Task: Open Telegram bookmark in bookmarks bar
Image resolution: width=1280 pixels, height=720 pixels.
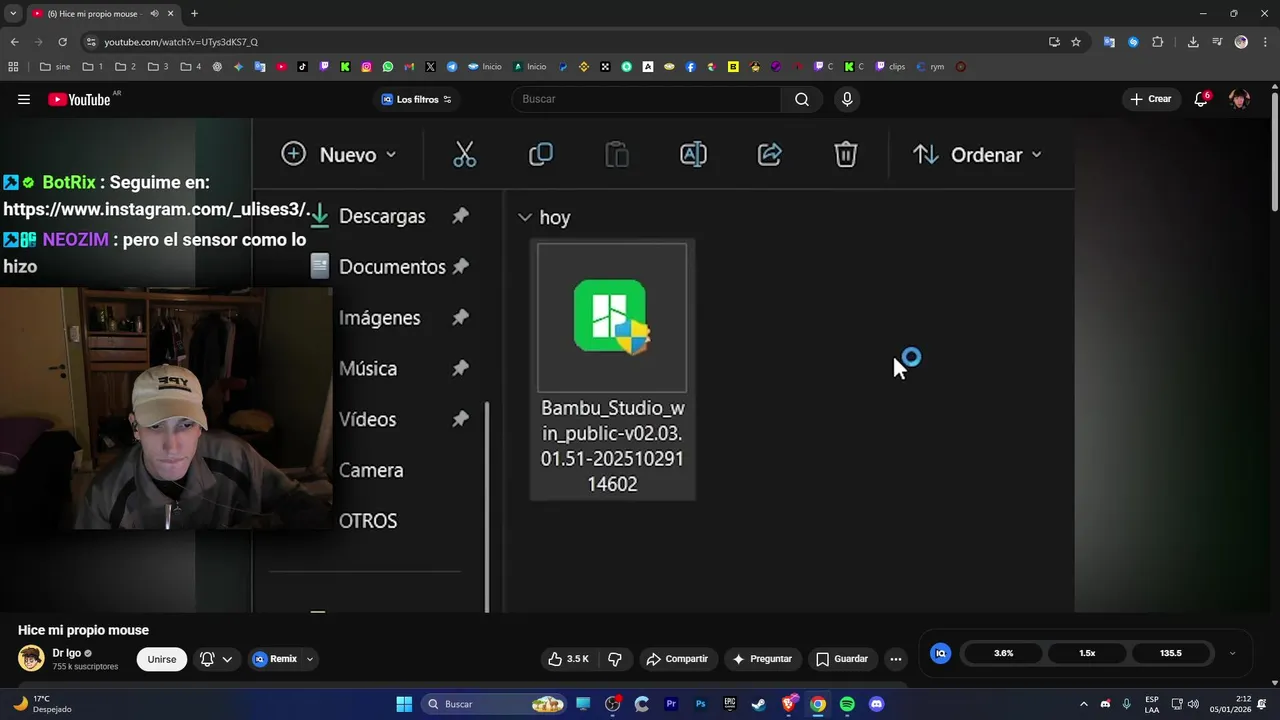Action: (x=452, y=67)
